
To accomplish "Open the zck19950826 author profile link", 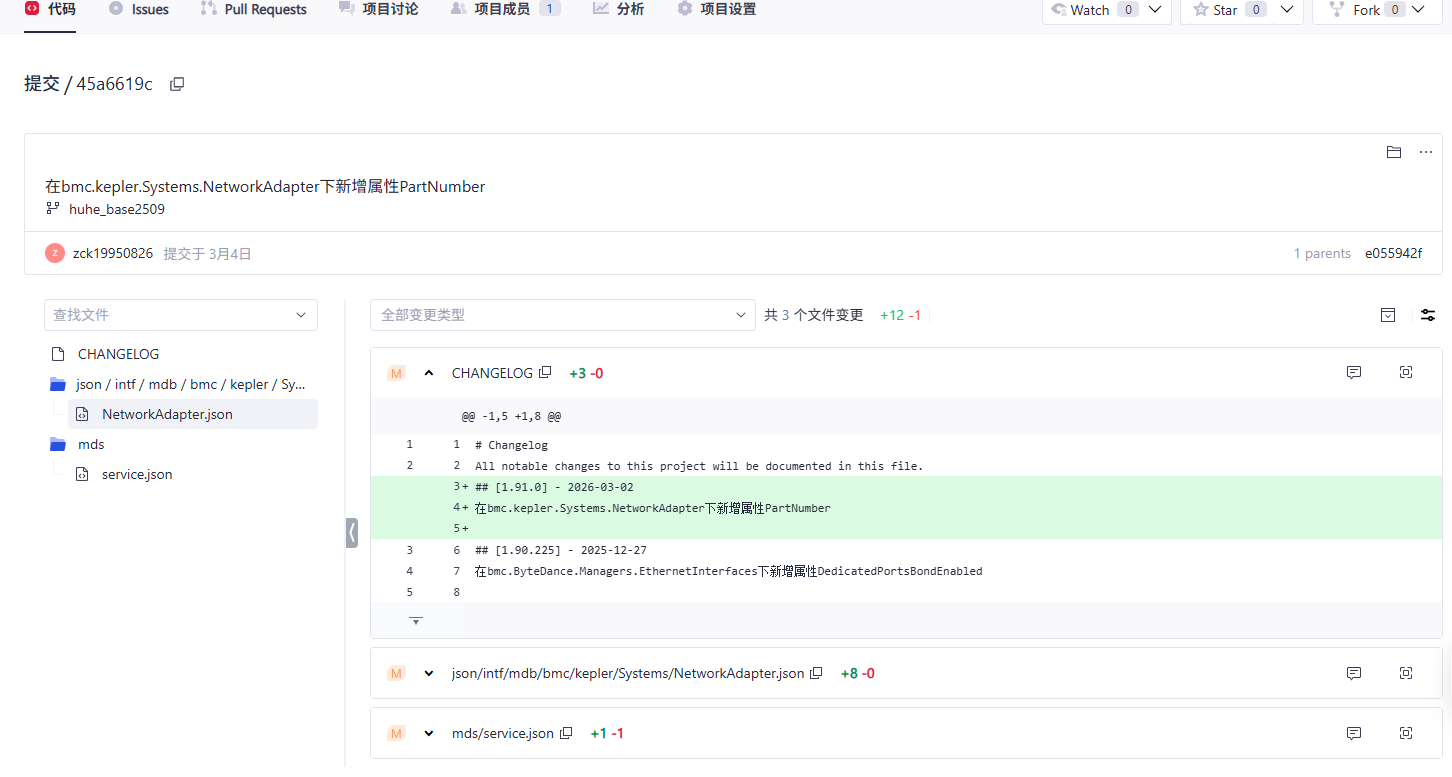I will pos(113,253).
